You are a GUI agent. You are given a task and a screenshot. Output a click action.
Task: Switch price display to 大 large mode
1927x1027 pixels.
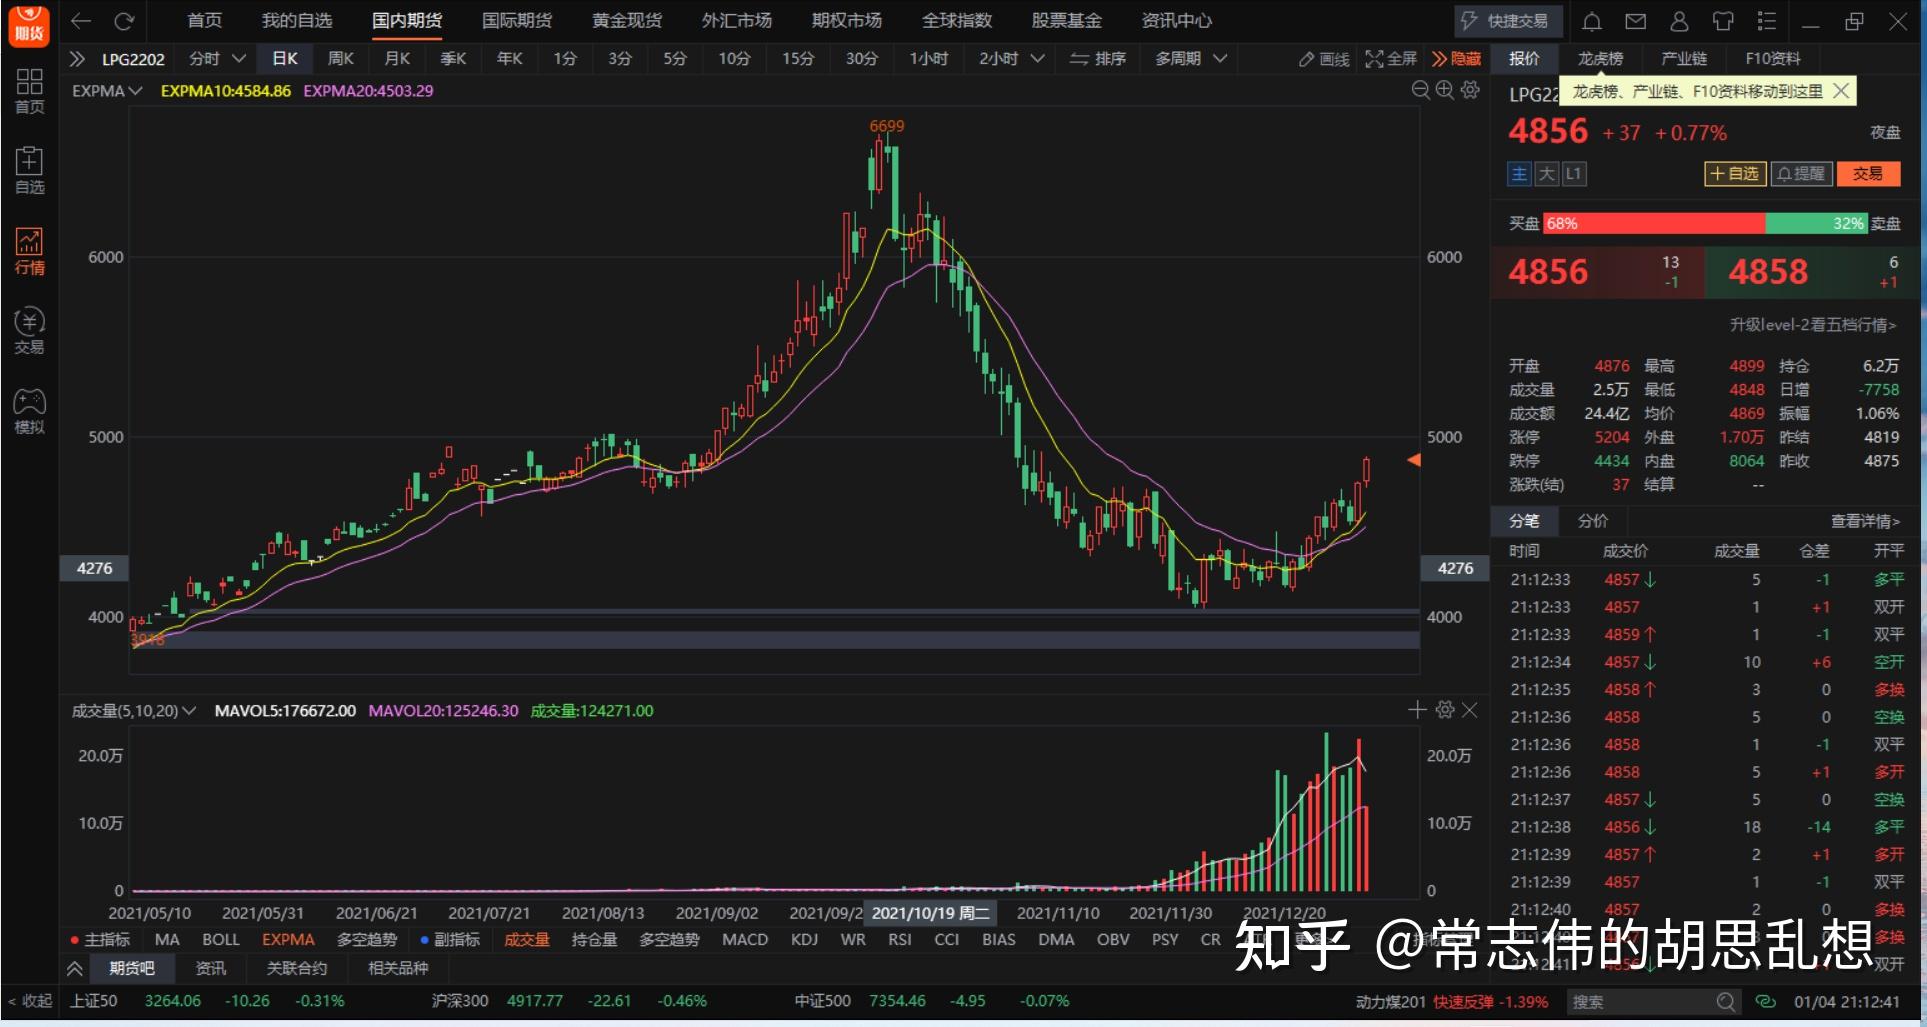(1546, 173)
